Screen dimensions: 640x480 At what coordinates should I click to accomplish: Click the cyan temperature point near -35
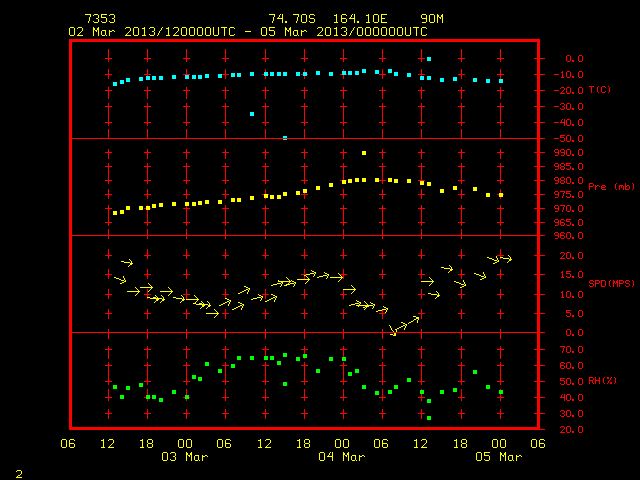pyautogui.click(x=252, y=114)
